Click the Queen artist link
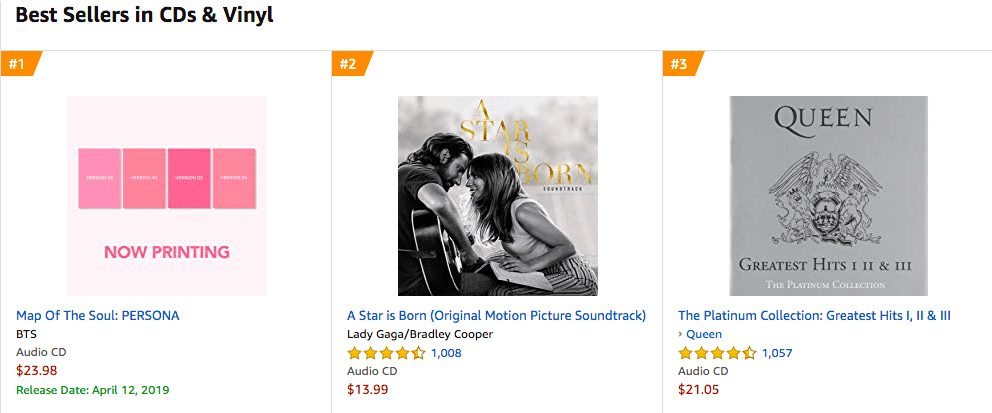Image resolution: width=992 pixels, height=413 pixels. pyautogui.click(x=704, y=334)
